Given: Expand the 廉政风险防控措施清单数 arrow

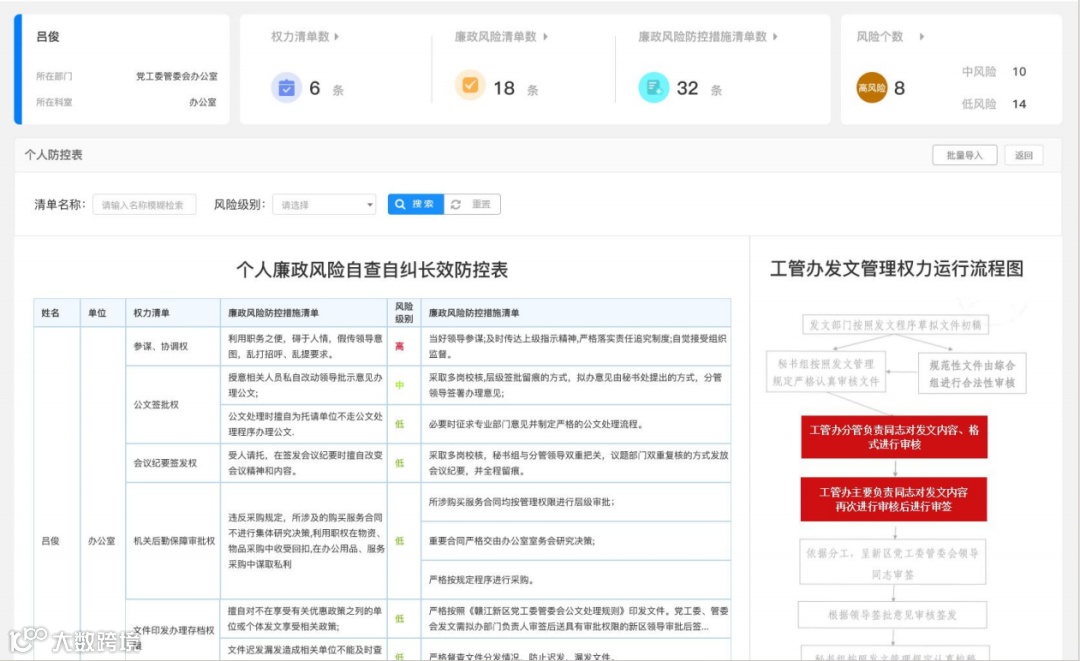Looking at the screenshot, I should click(775, 36).
